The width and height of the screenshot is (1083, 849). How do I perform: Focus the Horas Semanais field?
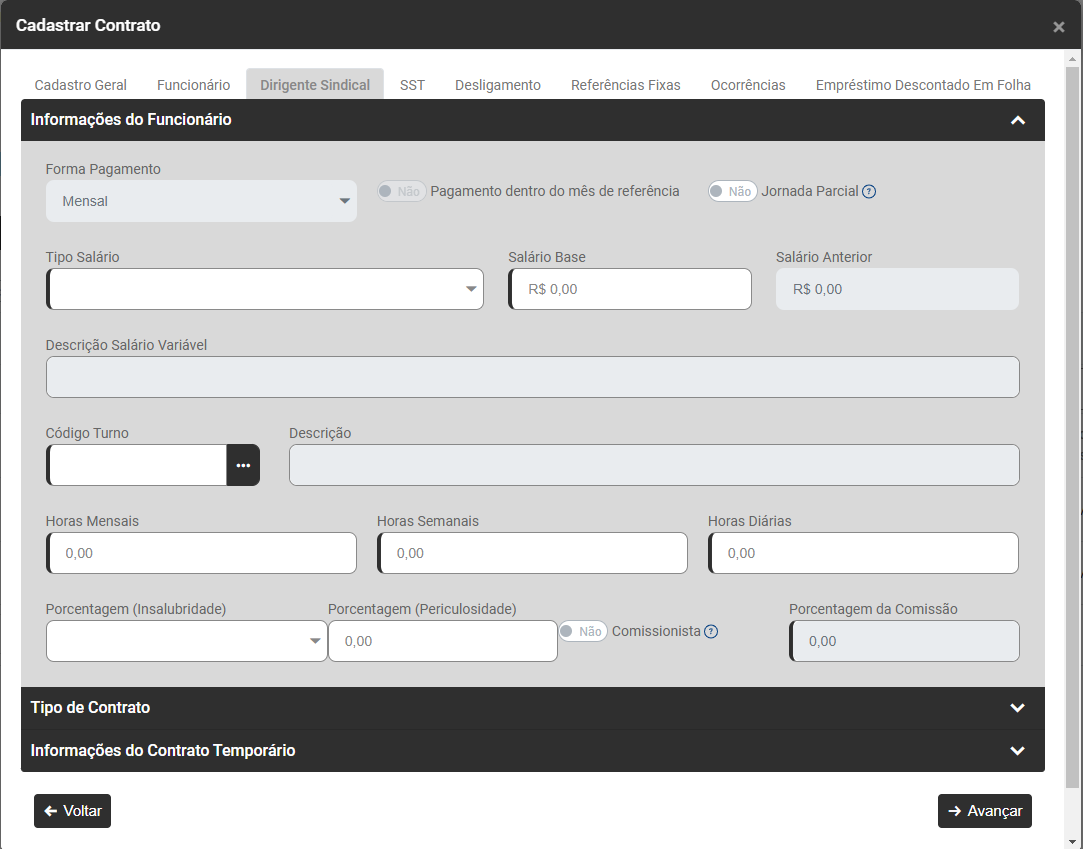(532, 553)
